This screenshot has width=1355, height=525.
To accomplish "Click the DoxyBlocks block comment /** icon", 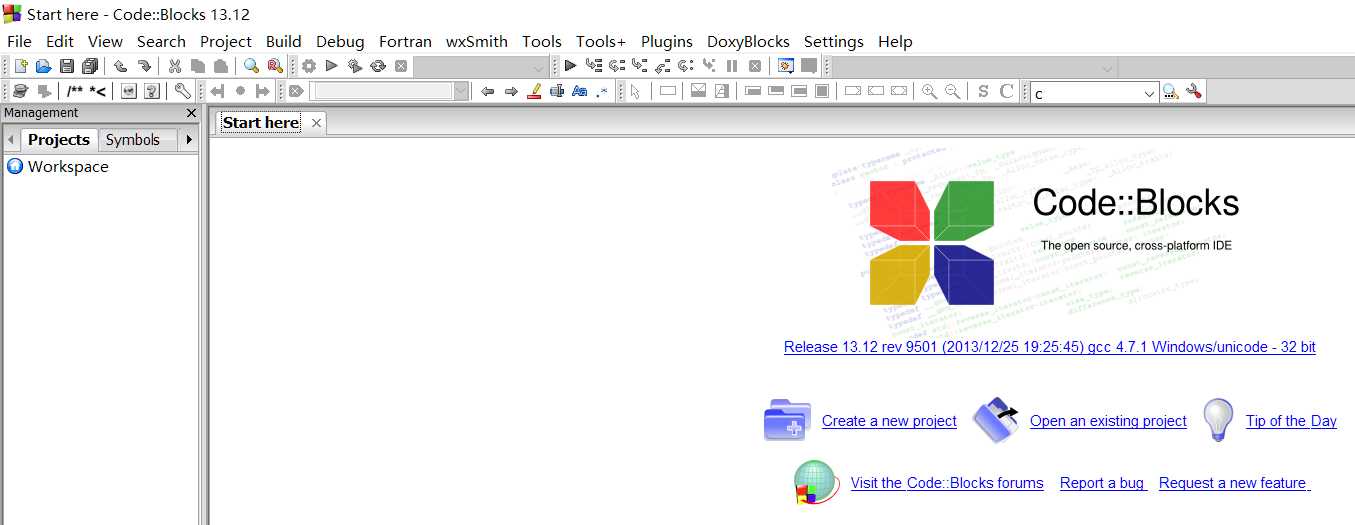I will pyautogui.click(x=75, y=91).
